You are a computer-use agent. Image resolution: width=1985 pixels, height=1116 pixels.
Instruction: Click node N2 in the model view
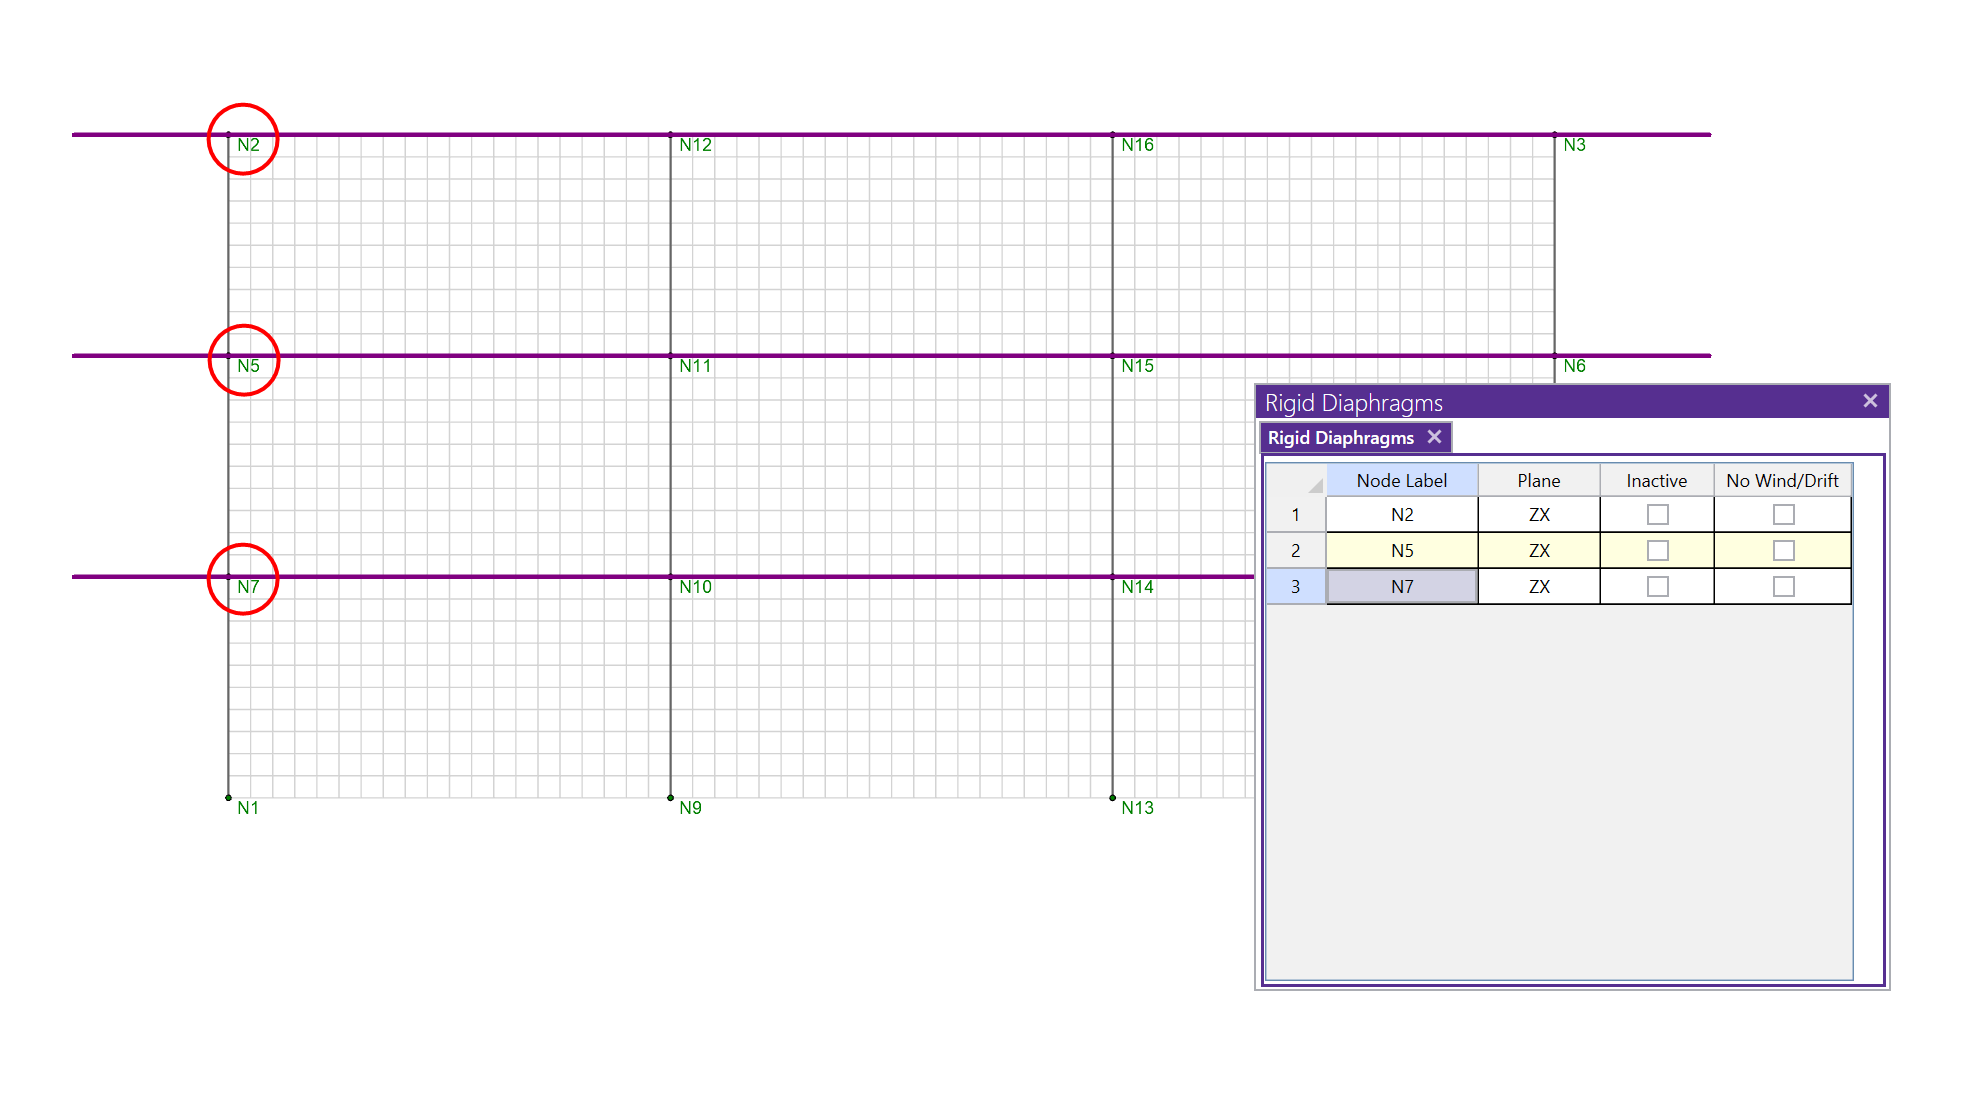[229, 135]
